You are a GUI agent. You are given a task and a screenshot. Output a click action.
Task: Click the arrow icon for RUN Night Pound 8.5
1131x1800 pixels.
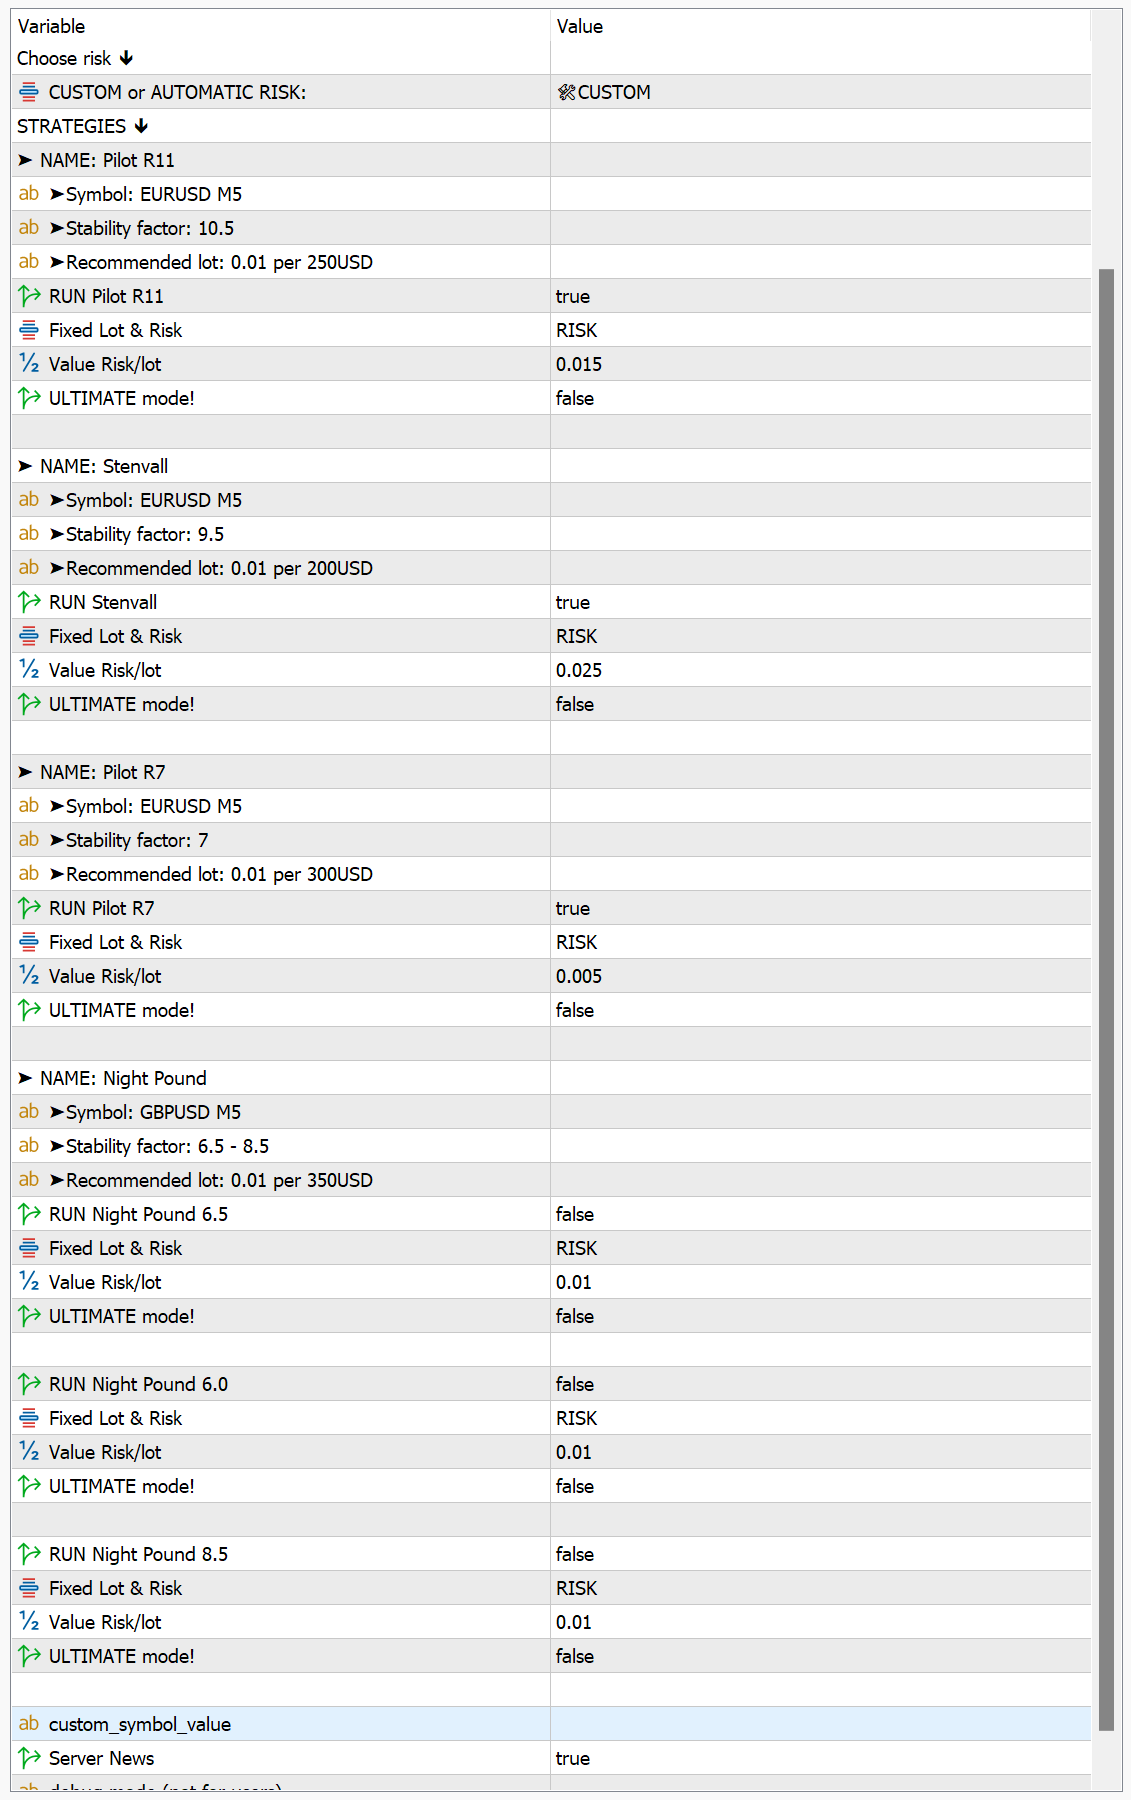coord(29,1554)
